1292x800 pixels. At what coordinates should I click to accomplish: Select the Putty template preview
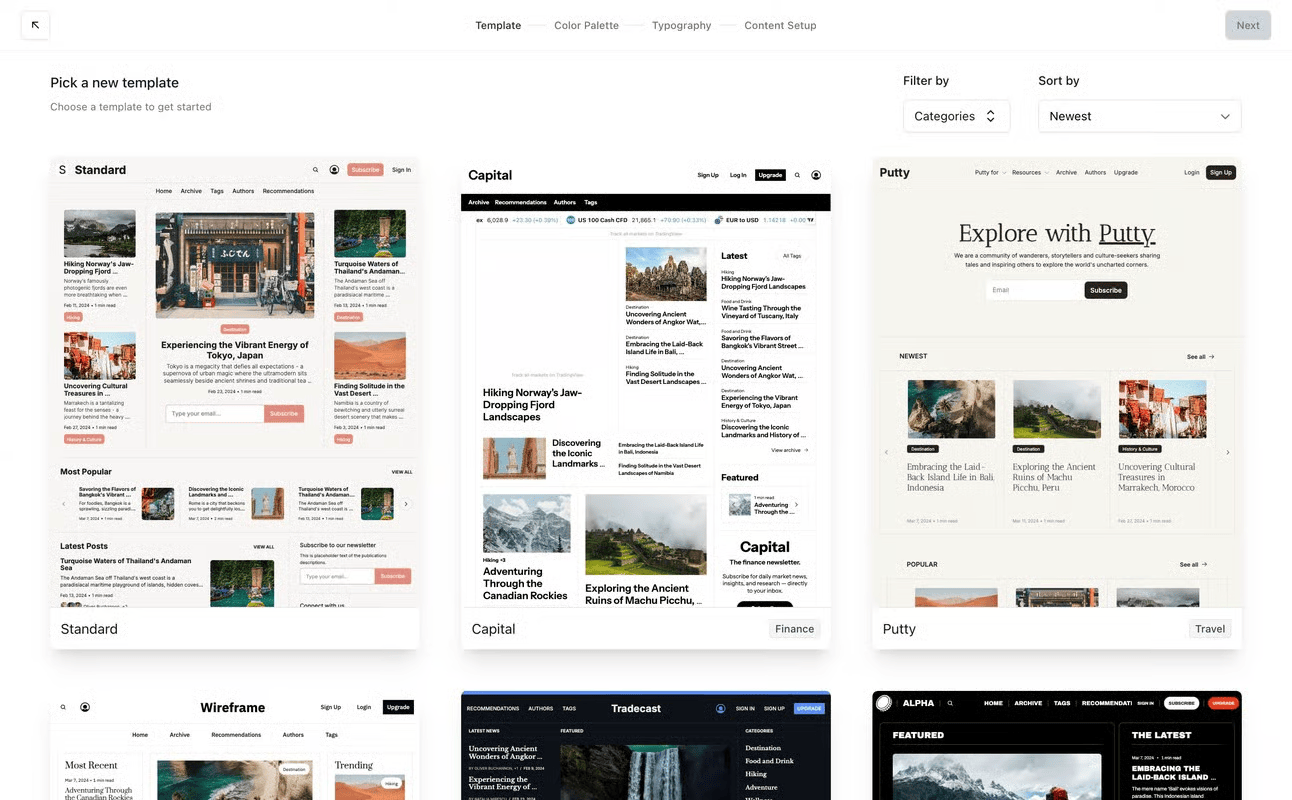pos(1057,382)
